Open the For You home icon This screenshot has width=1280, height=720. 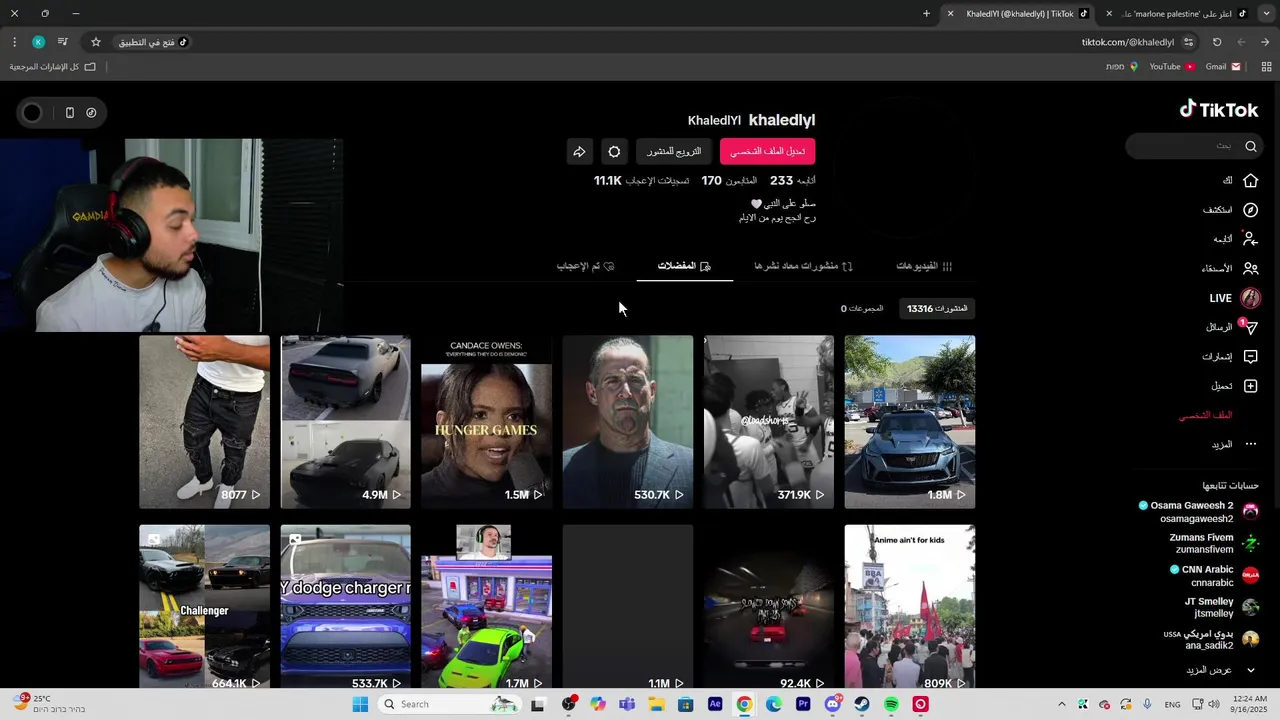click(x=1250, y=181)
